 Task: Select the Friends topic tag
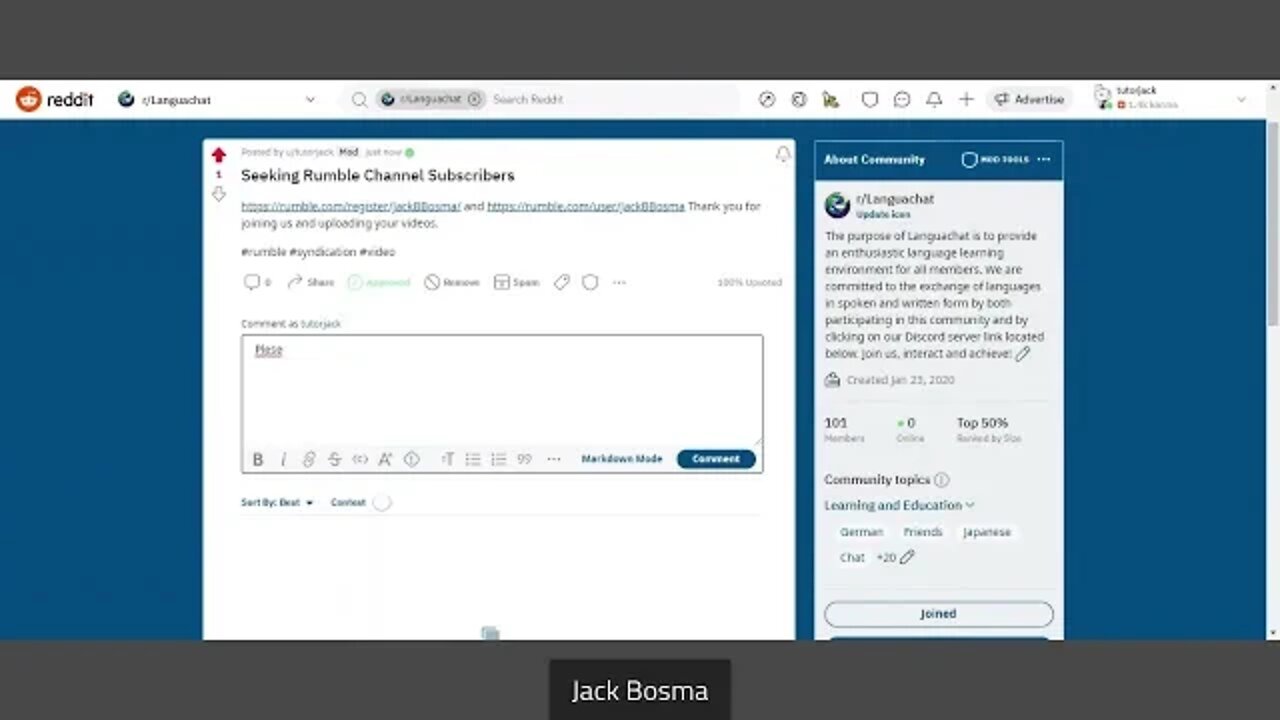923,532
